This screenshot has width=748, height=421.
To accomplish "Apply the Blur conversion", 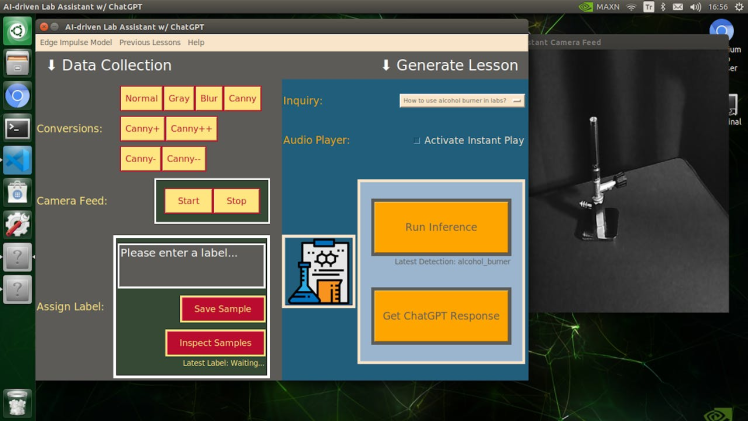I will click(x=208, y=98).
